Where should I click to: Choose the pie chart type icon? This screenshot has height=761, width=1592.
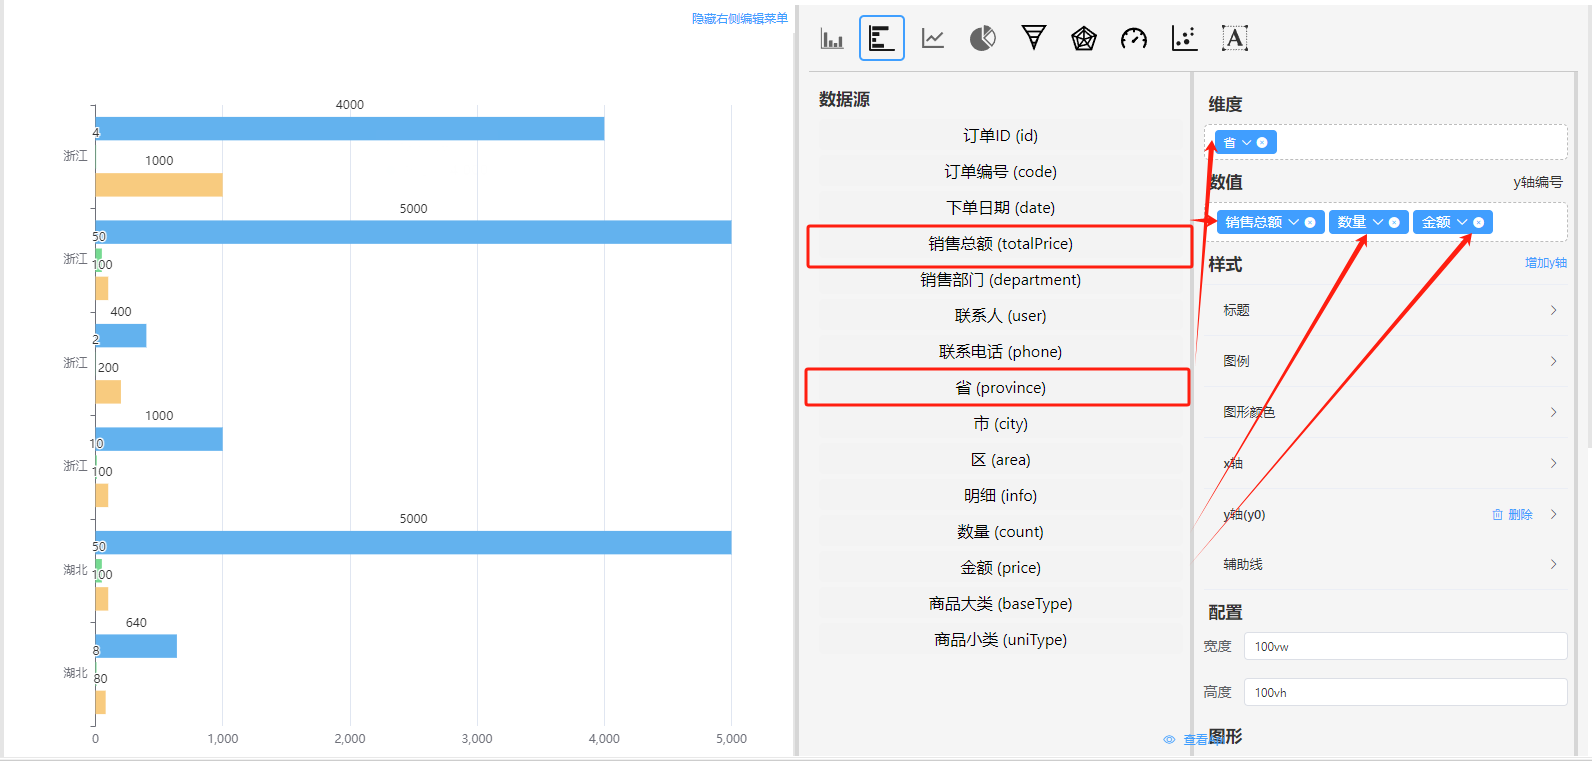983,39
